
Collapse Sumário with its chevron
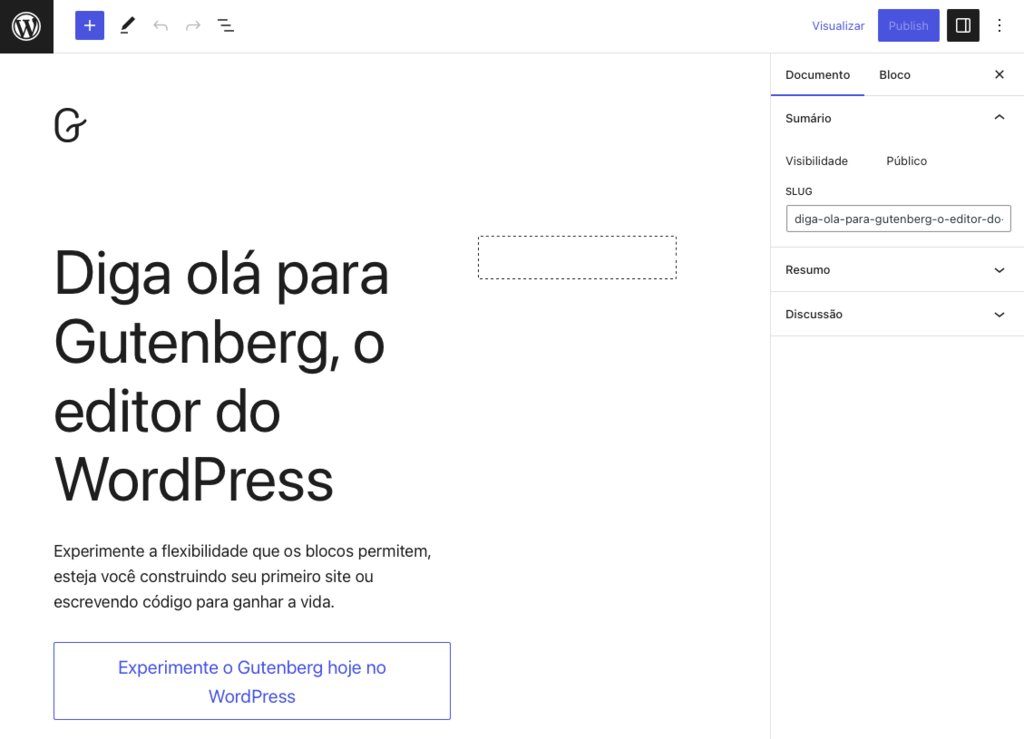pos(998,117)
